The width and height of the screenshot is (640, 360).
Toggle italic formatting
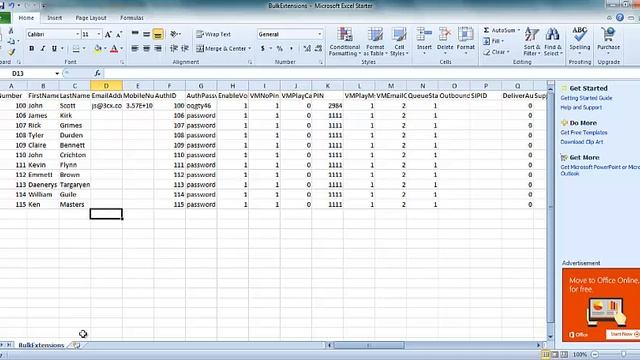42,49
